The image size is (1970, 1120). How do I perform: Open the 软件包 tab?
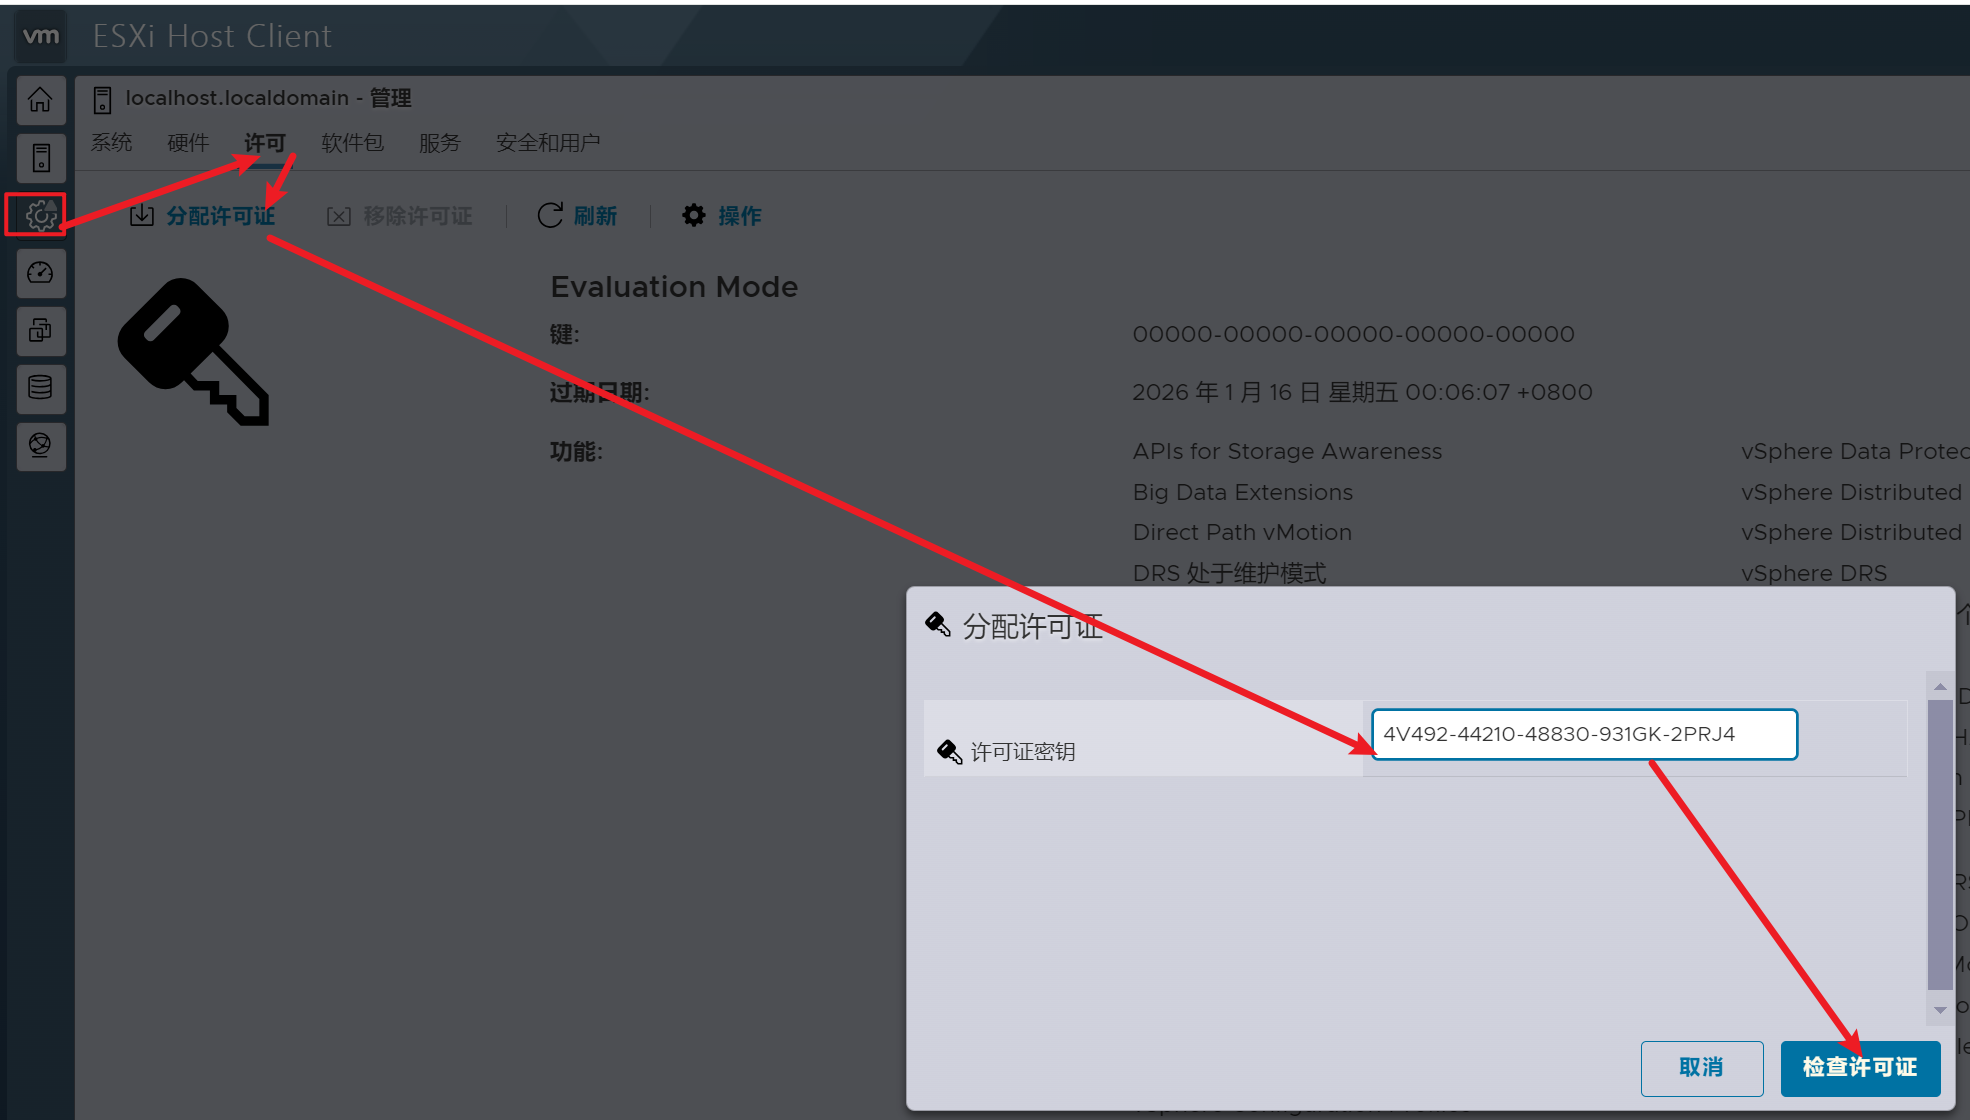pyautogui.click(x=352, y=143)
